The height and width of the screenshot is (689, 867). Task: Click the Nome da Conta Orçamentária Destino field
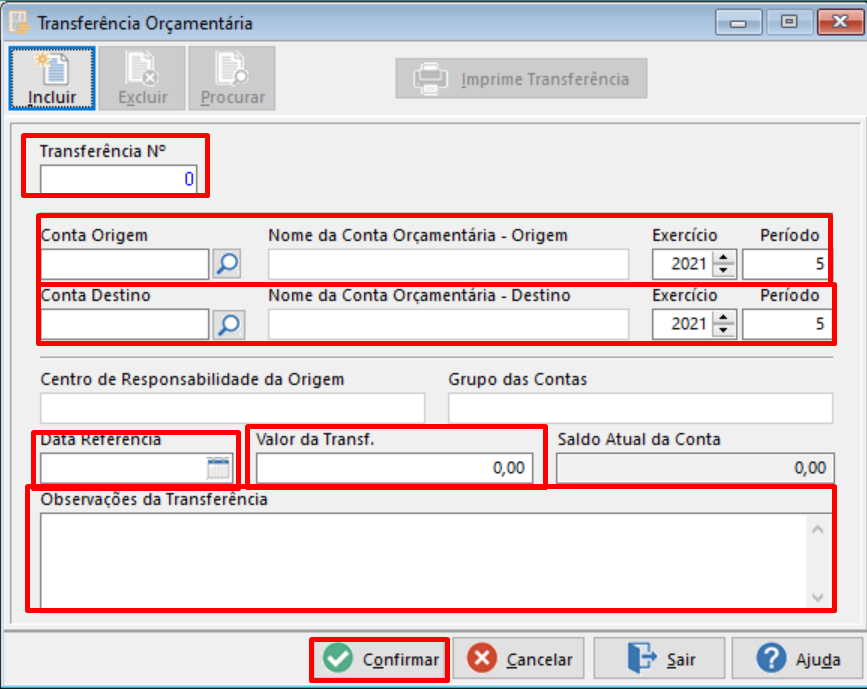(448, 324)
